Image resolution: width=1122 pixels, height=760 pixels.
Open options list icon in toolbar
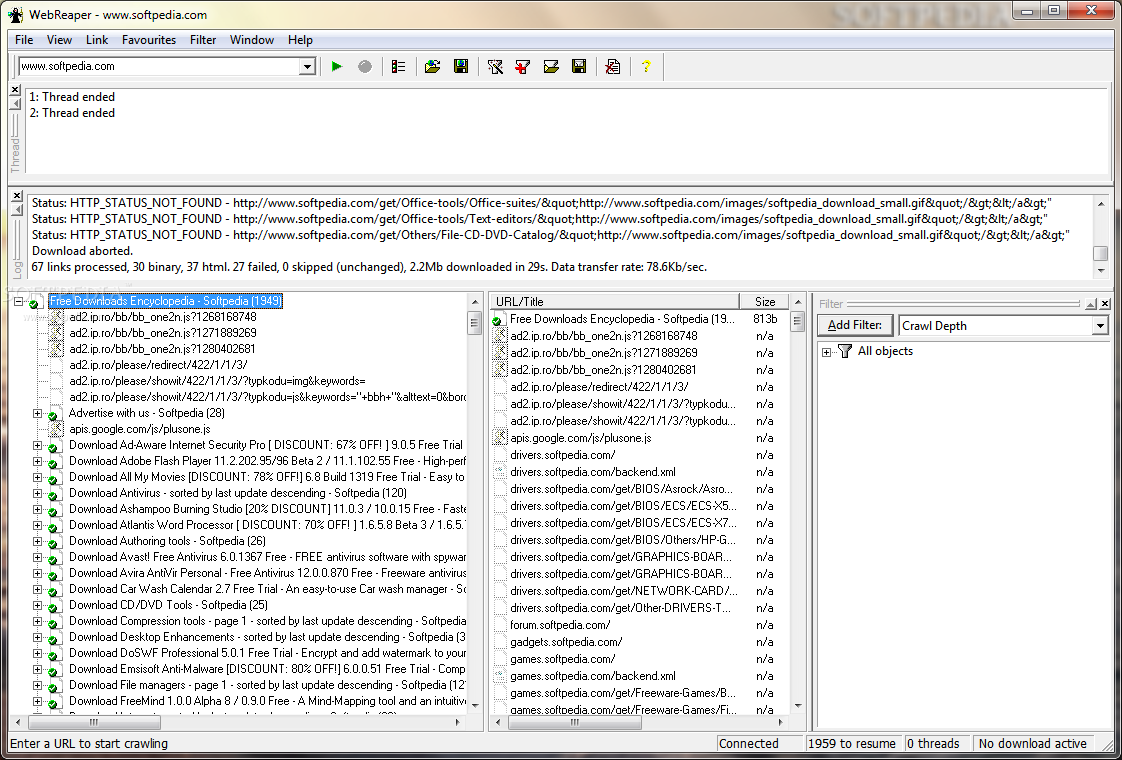coord(399,67)
